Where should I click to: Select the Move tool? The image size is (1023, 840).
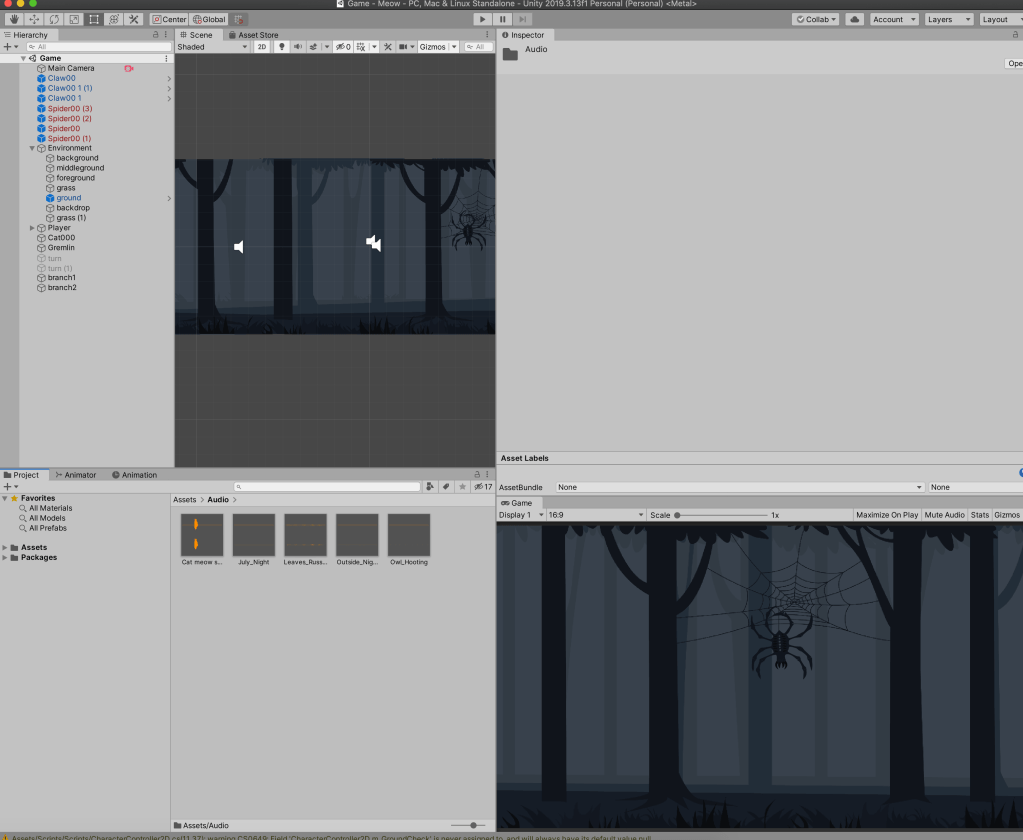[x=34, y=19]
